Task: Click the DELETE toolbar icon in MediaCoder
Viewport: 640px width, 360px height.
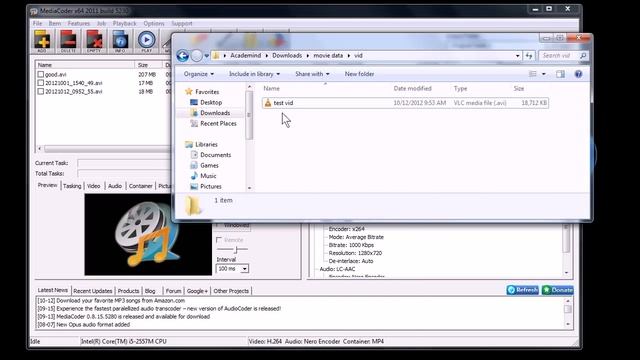Action: (68, 41)
